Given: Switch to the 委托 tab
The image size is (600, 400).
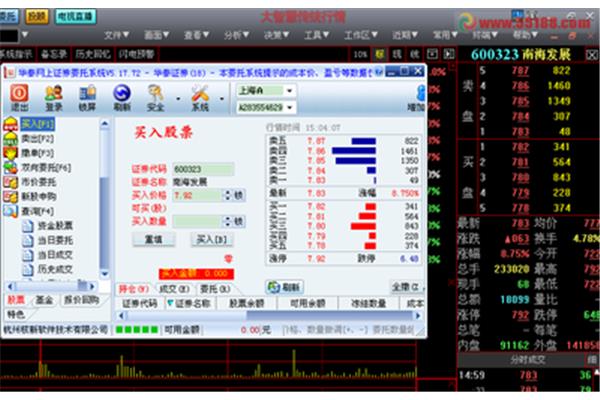Looking at the screenshot, I should tap(215, 288).
